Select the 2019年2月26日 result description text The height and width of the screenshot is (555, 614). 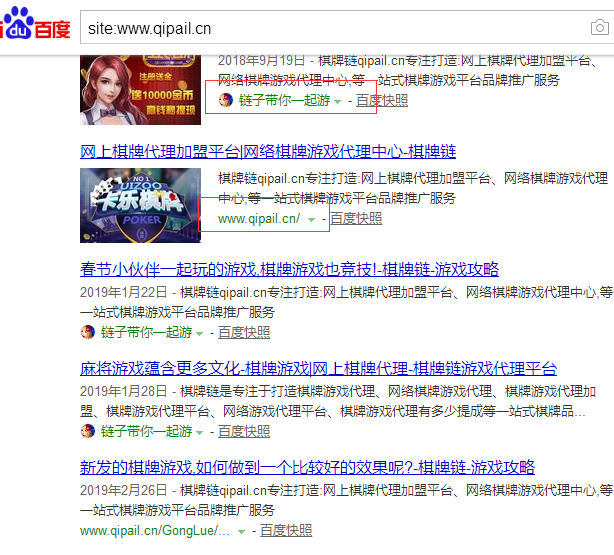point(346,500)
